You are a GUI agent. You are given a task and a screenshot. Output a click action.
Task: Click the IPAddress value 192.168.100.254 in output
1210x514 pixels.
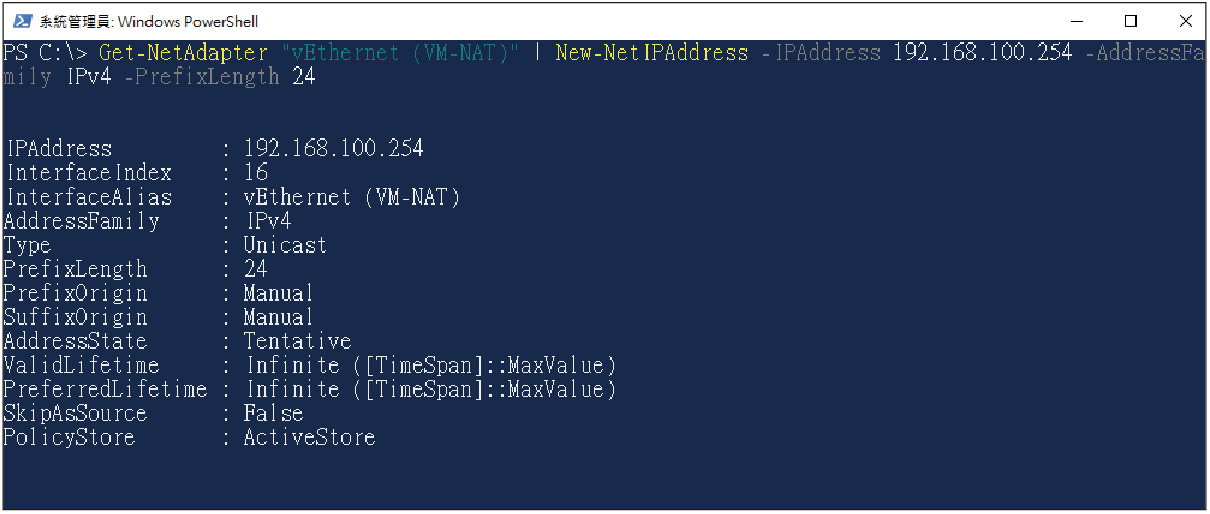[x=334, y=149]
